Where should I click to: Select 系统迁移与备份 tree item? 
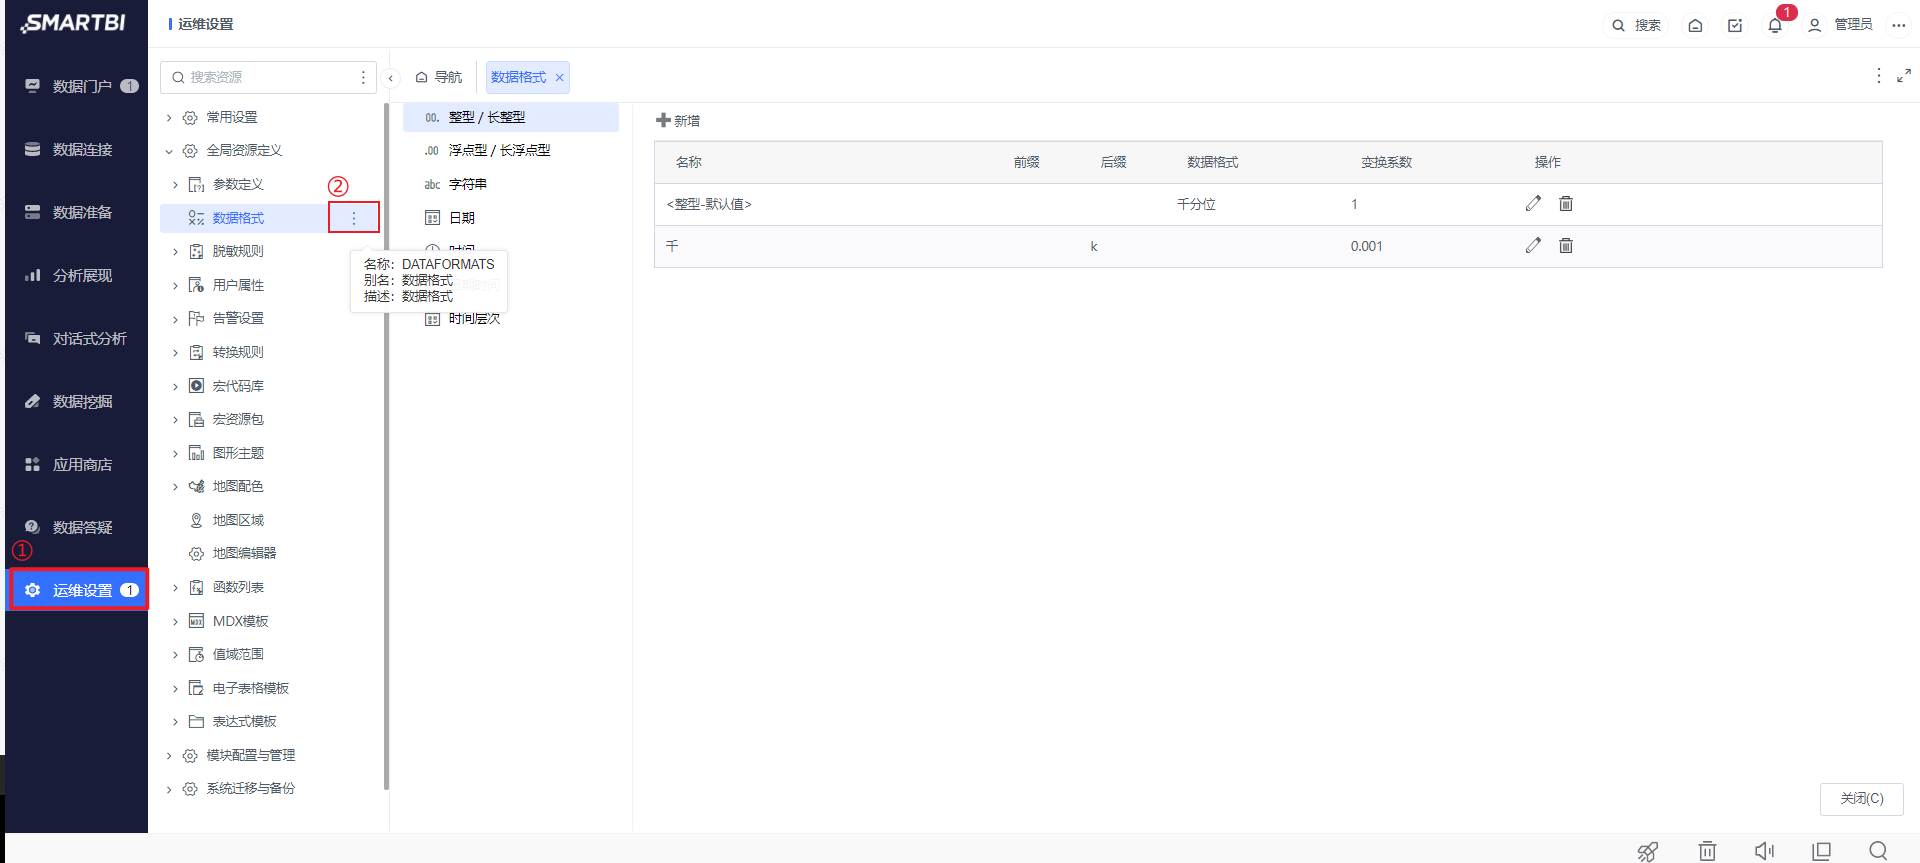[250, 788]
